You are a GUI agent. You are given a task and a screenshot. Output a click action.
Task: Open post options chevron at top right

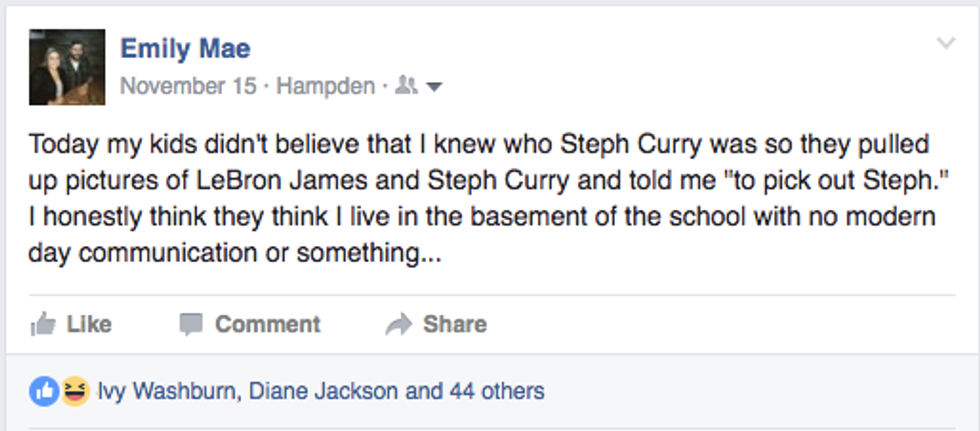[x=945, y=43]
